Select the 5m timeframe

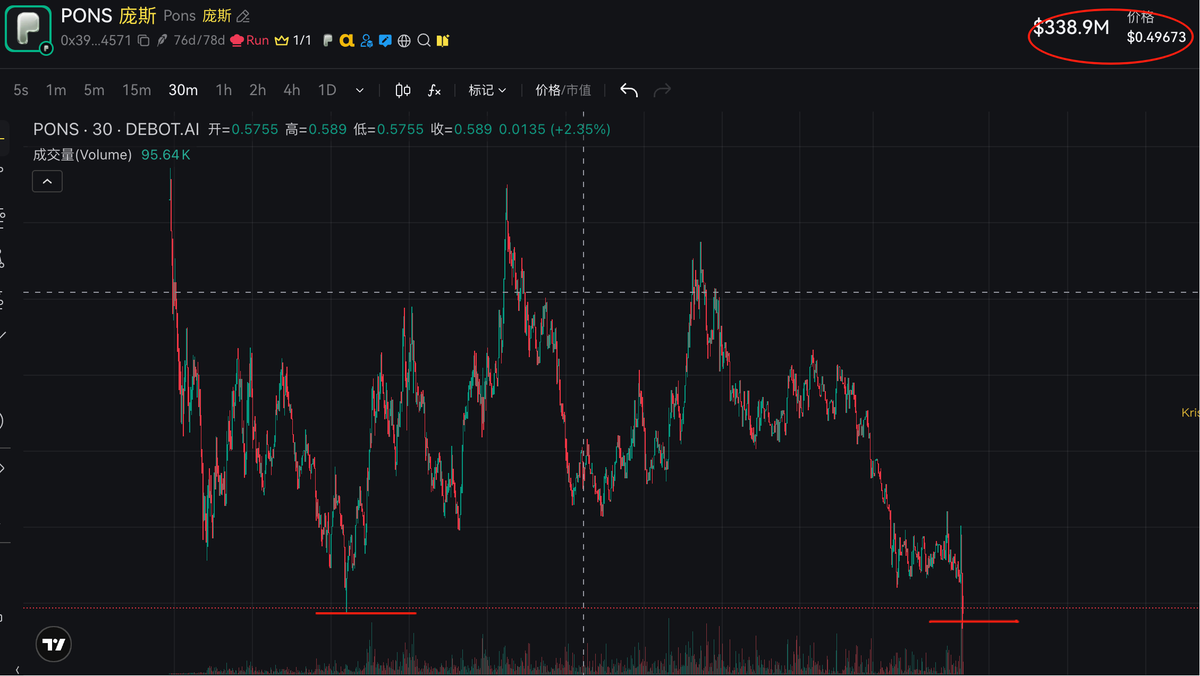[x=94, y=90]
